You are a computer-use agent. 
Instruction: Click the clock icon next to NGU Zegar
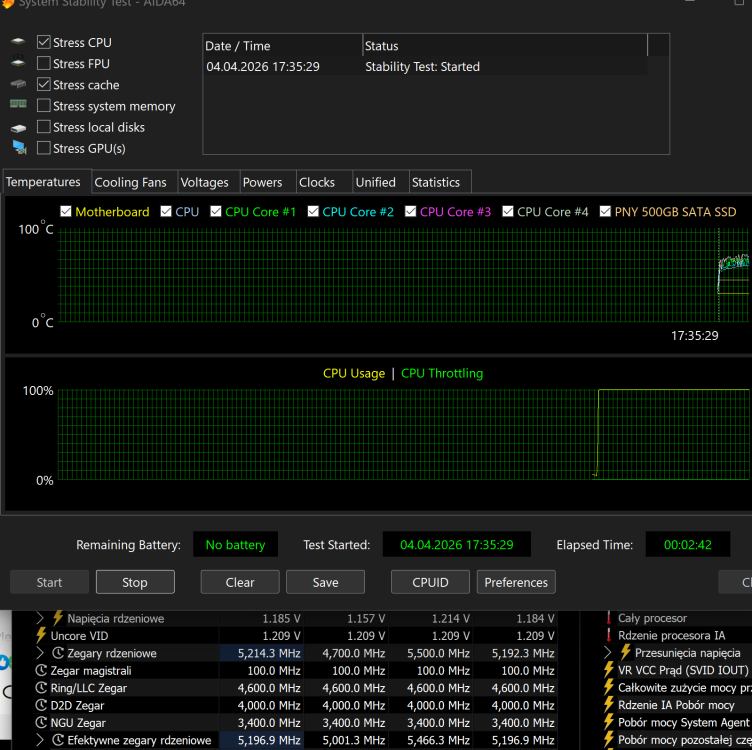click(41, 722)
